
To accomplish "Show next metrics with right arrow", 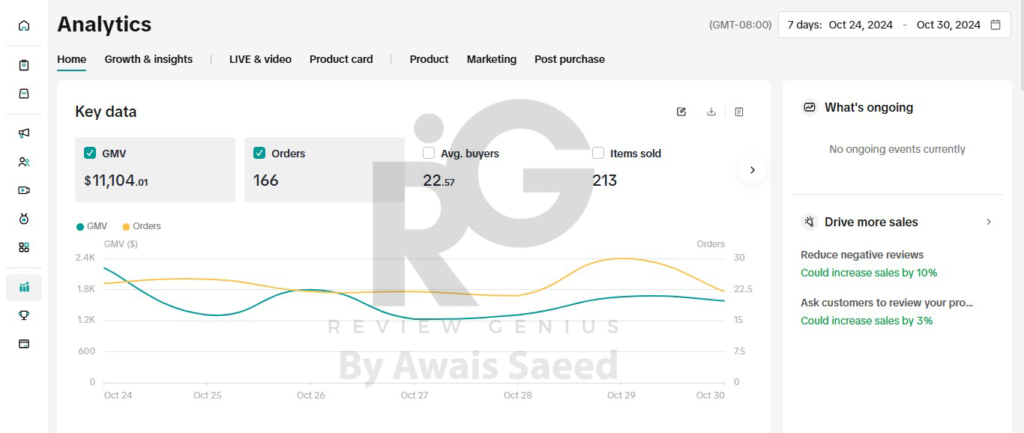I will click(x=752, y=170).
